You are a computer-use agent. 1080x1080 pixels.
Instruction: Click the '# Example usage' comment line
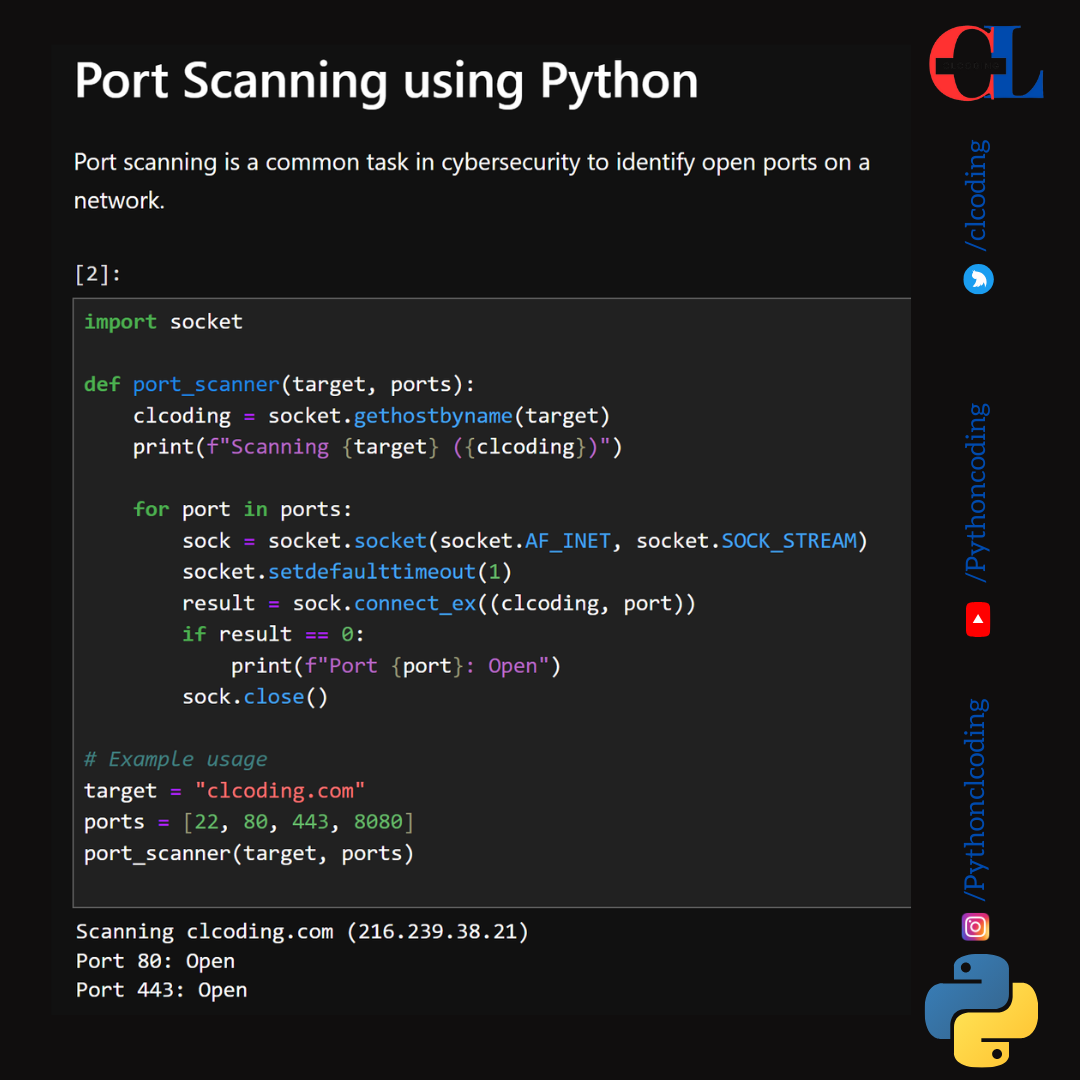click(176, 759)
